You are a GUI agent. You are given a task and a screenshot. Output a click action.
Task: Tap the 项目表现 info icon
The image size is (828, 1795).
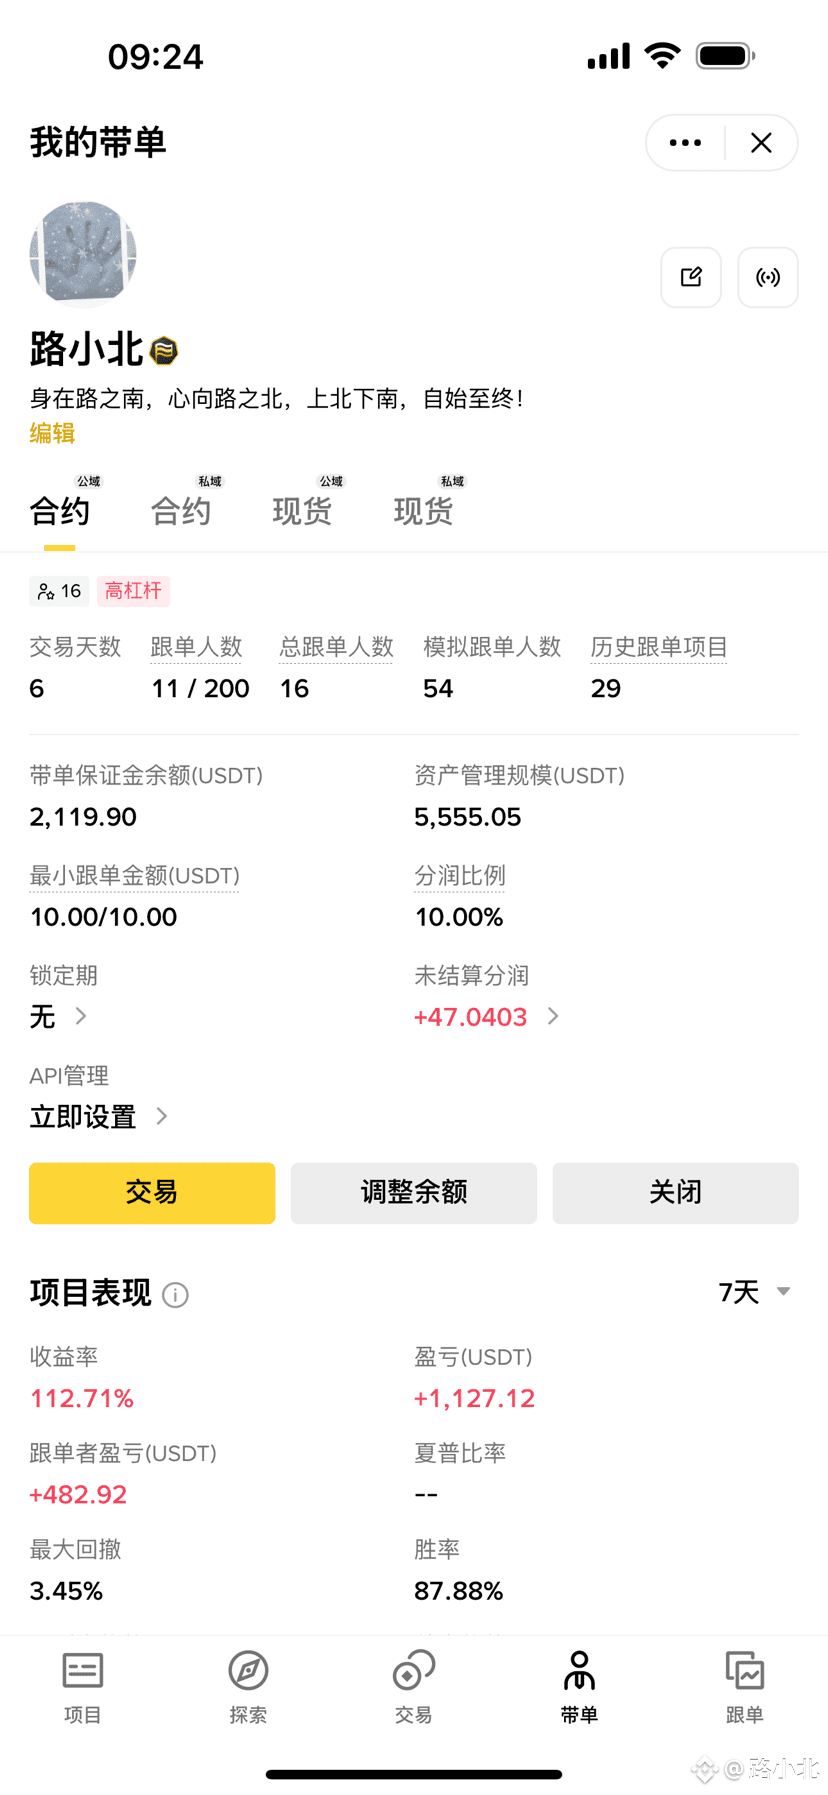[176, 1295]
